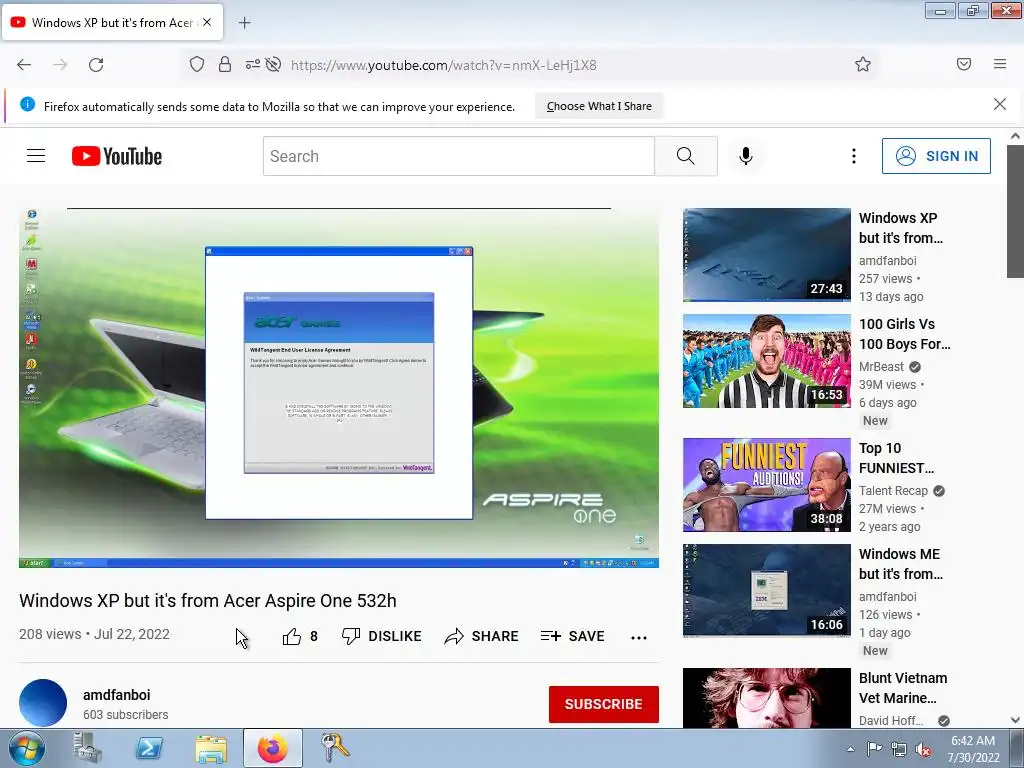Click the YouTube logo to go home
Image resolution: width=1024 pixels, height=768 pixels.
pos(117,156)
